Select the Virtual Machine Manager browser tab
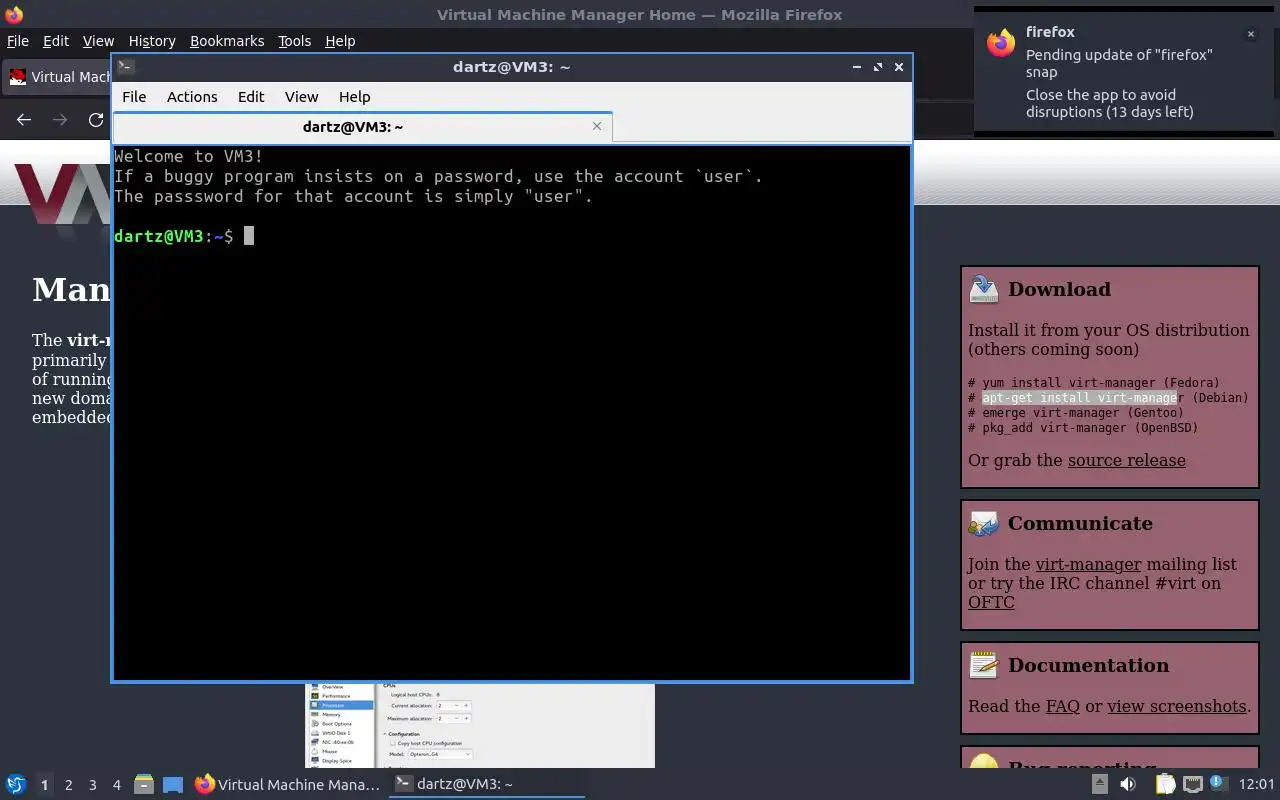Image resolution: width=1280 pixels, height=800 pixels. (x=58, y=77)
